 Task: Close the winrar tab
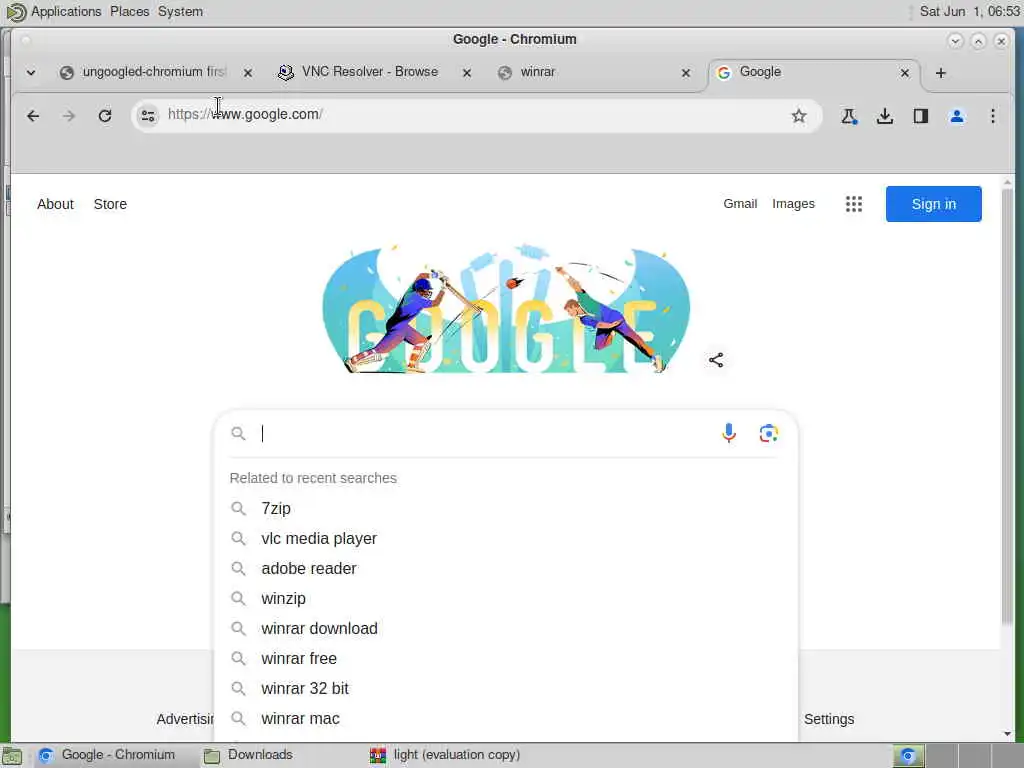click(686, 73)
